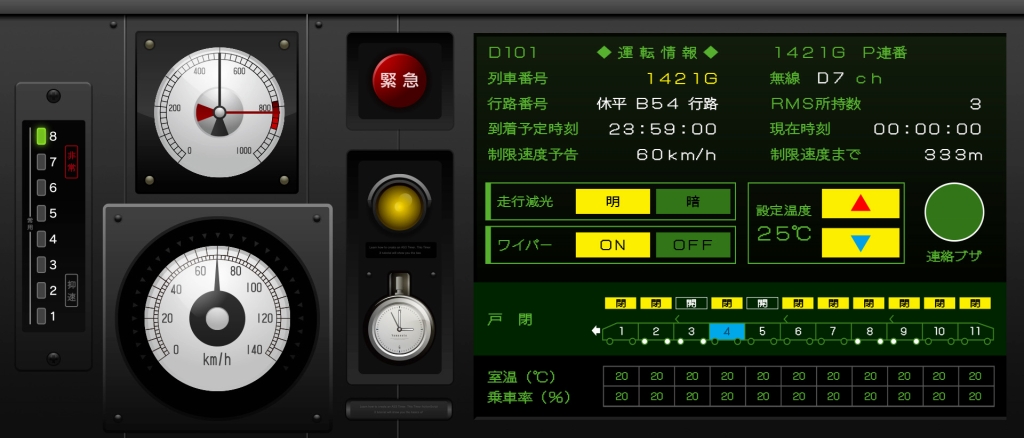
Task: Set 走行減光 to 明 (bright)
Action: pyautogui.click(x=613, y=202)
